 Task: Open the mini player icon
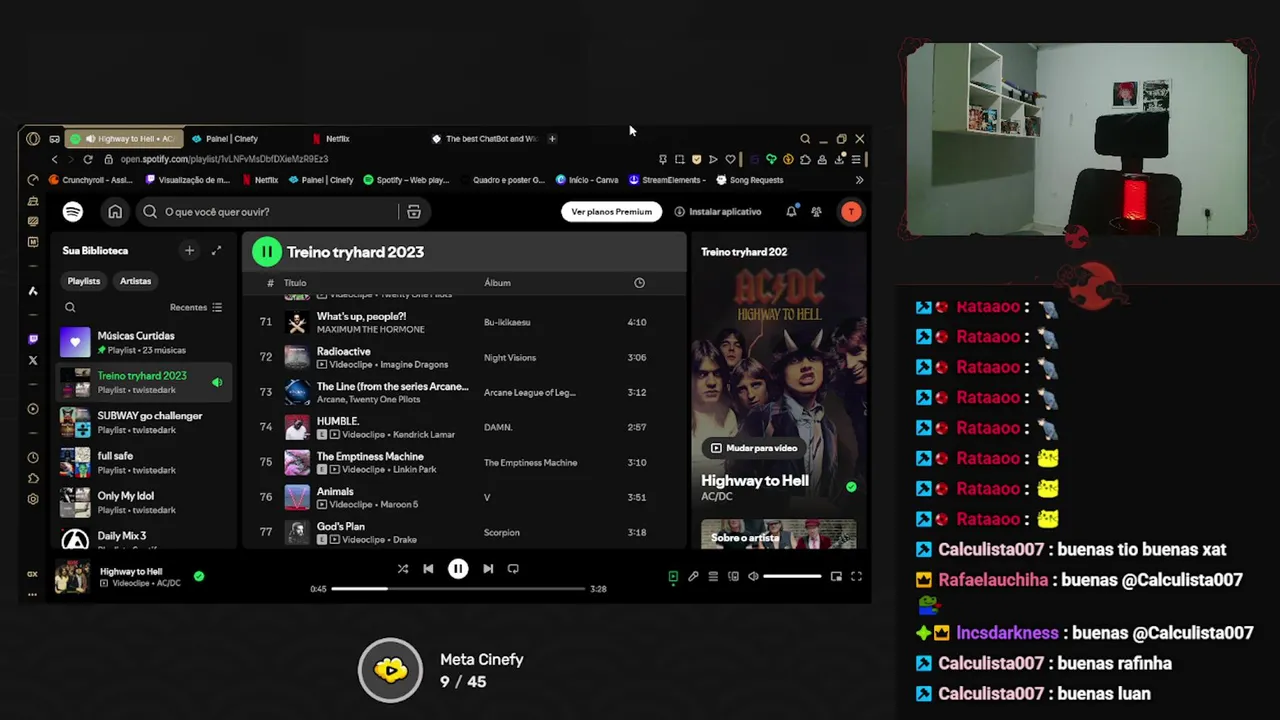[836, 577]
